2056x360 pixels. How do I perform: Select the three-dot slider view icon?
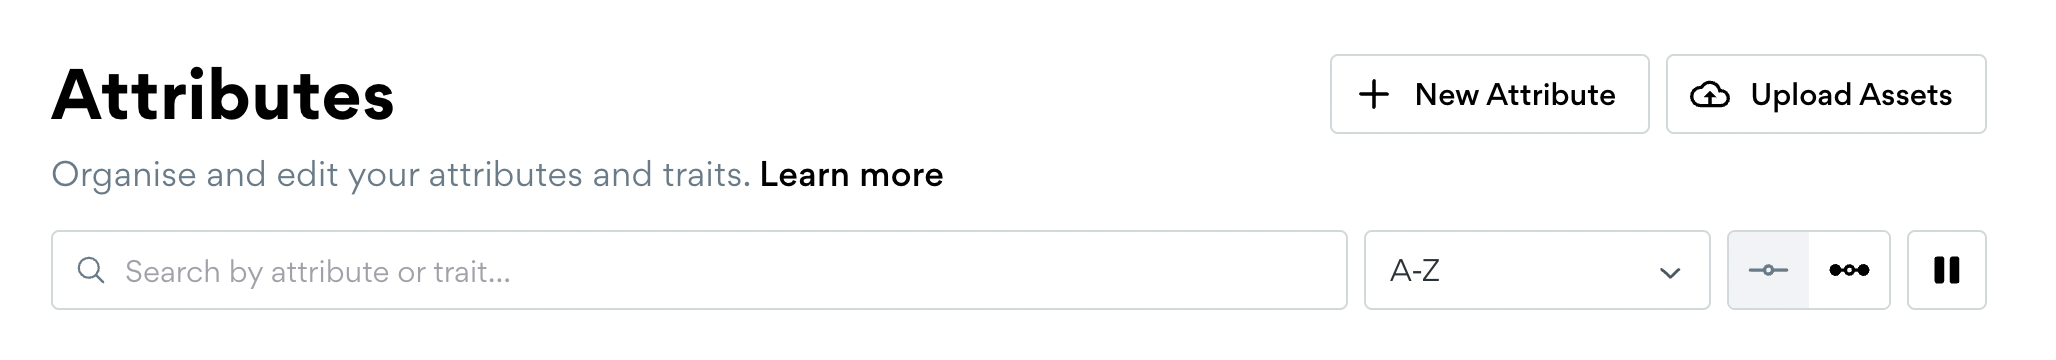[1849, 270]
